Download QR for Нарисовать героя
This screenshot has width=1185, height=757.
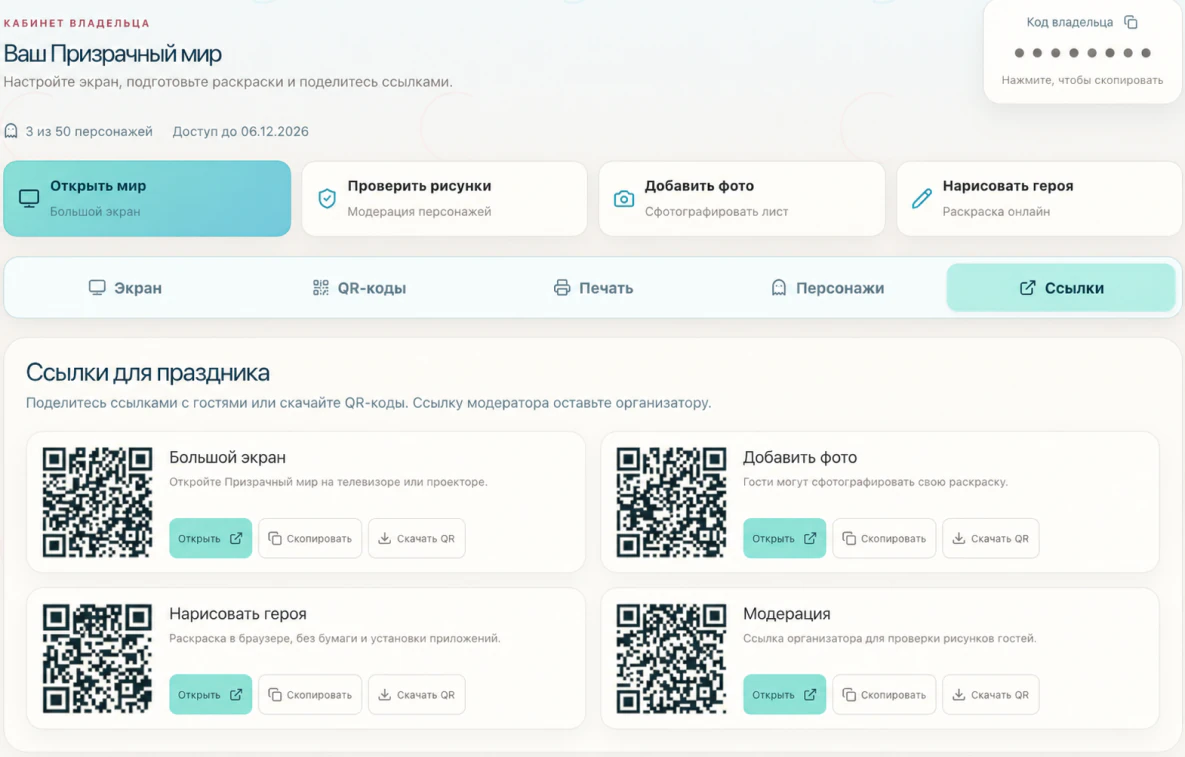click(416, 695)
